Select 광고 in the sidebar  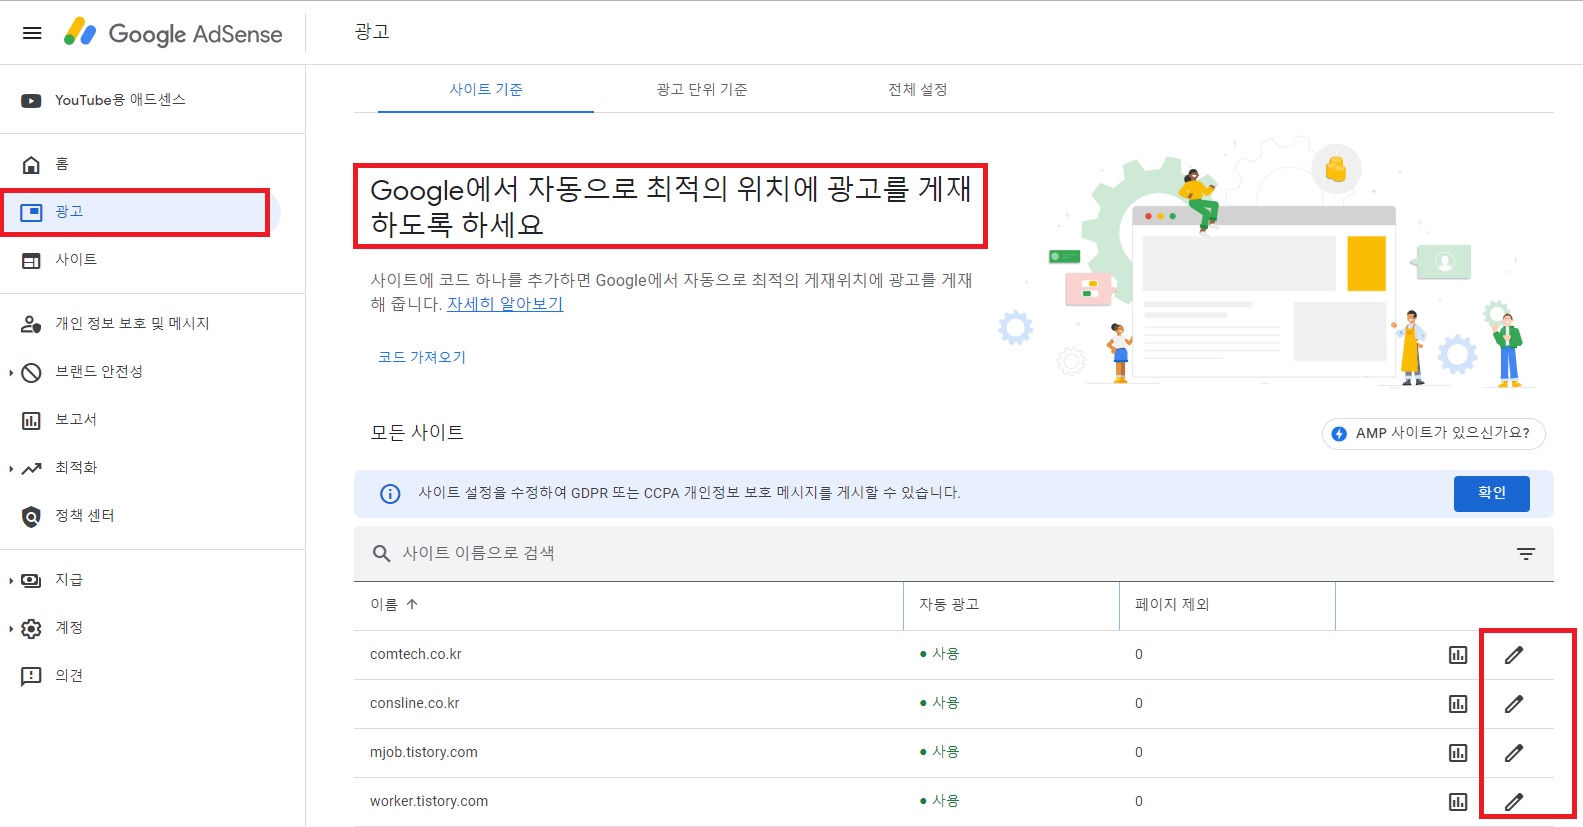coord(69,212)
